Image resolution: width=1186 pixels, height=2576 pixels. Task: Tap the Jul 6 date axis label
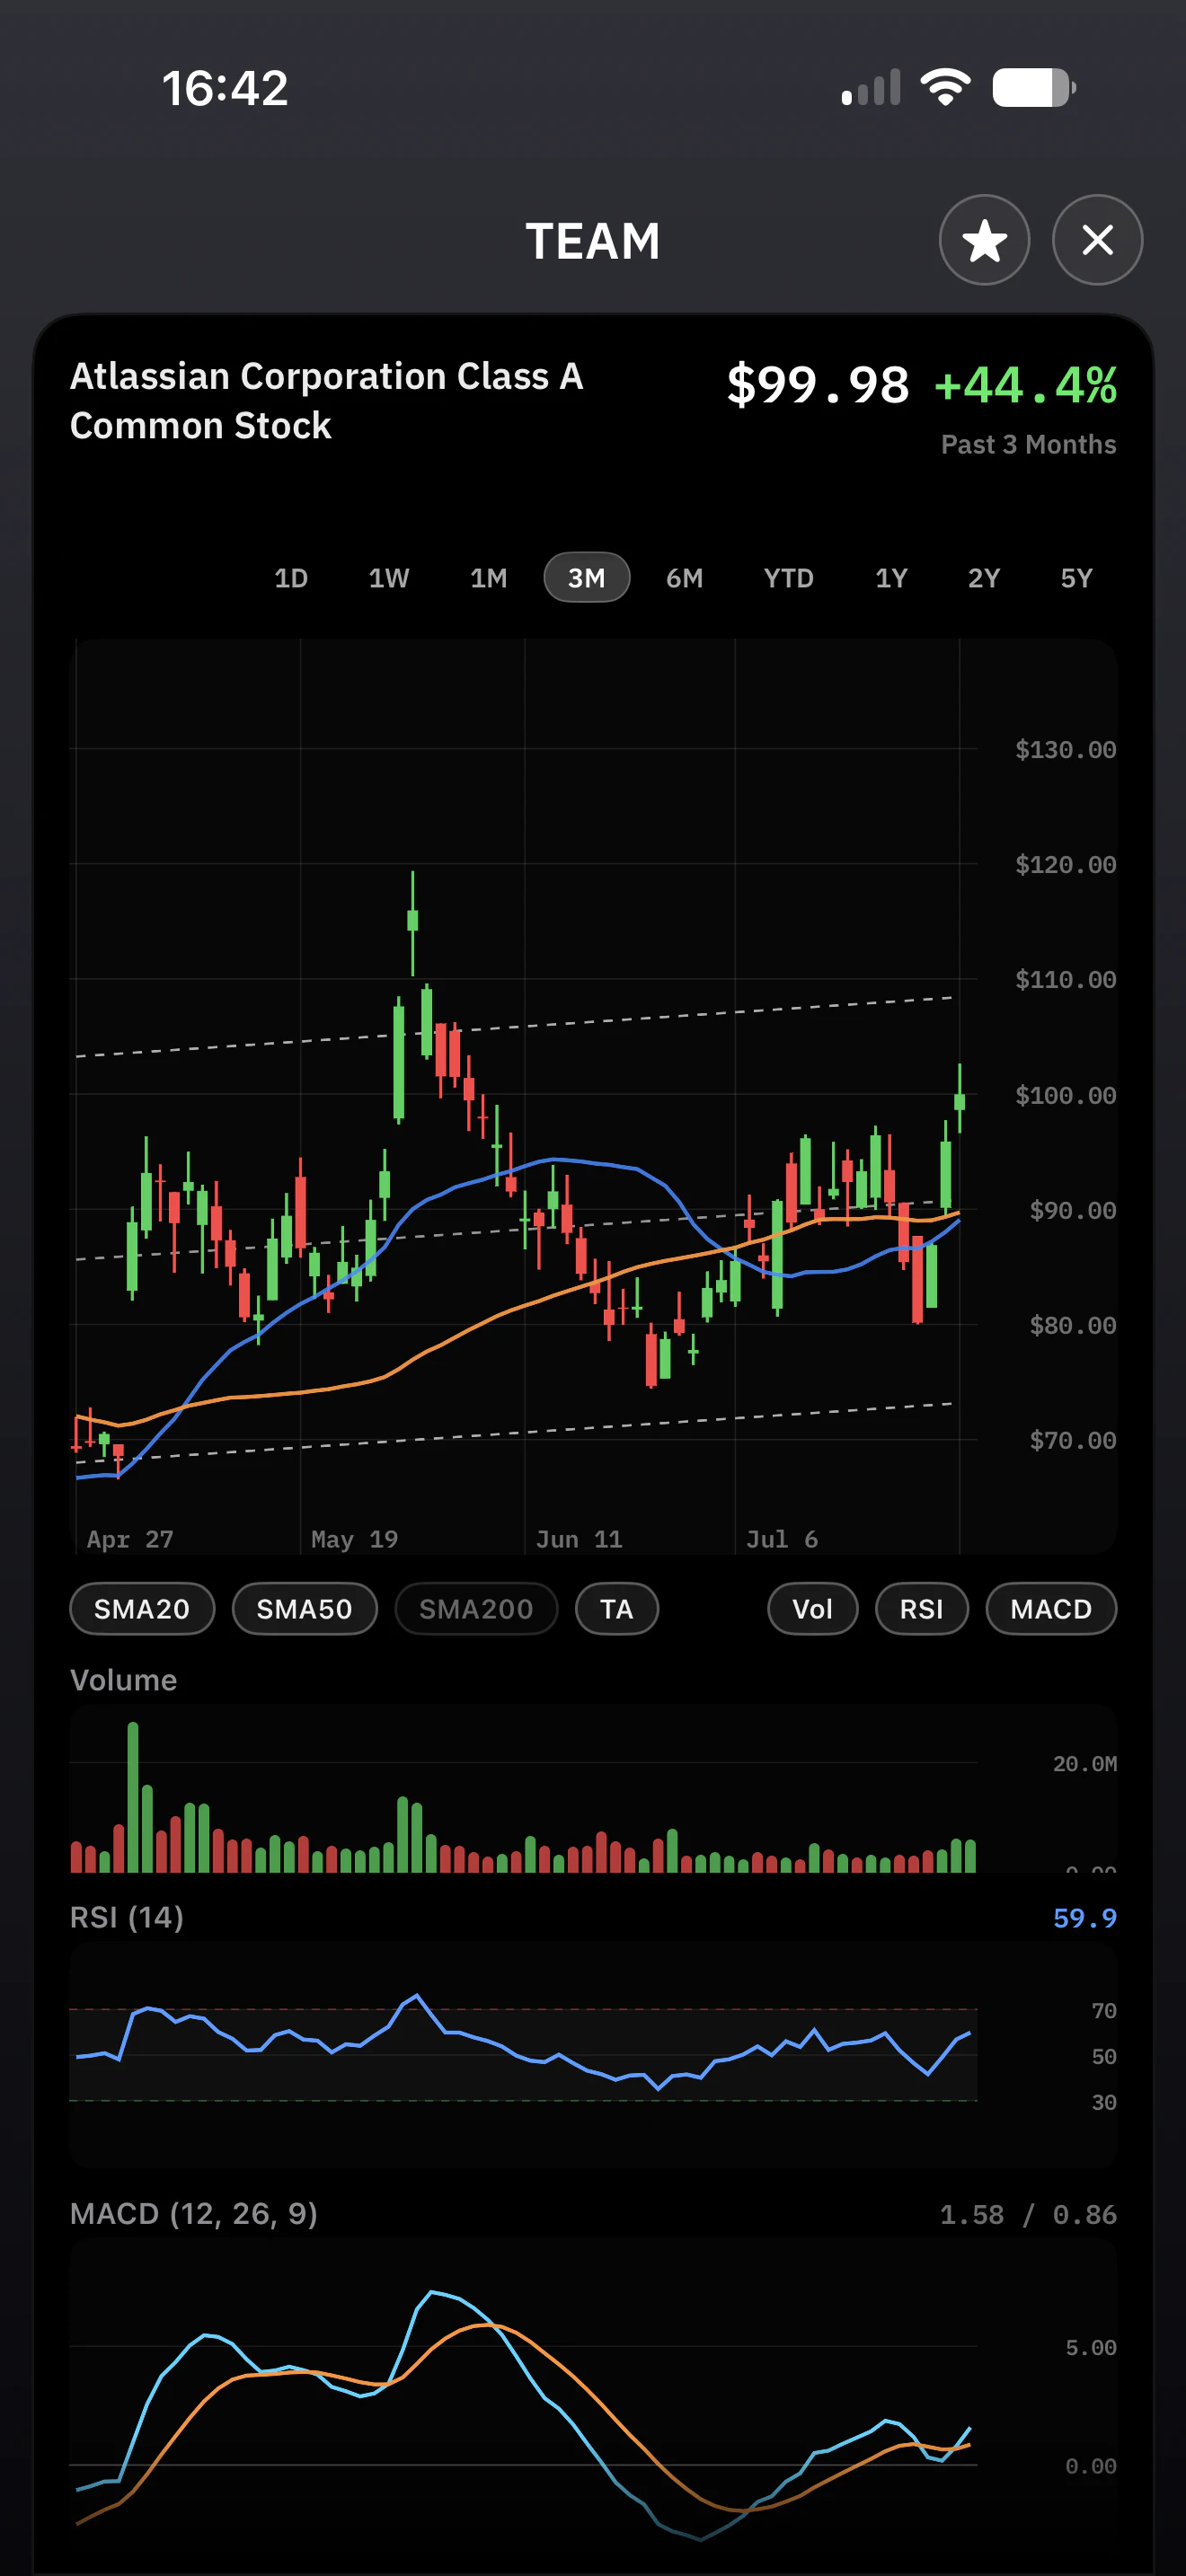(x=782, y=1539)
